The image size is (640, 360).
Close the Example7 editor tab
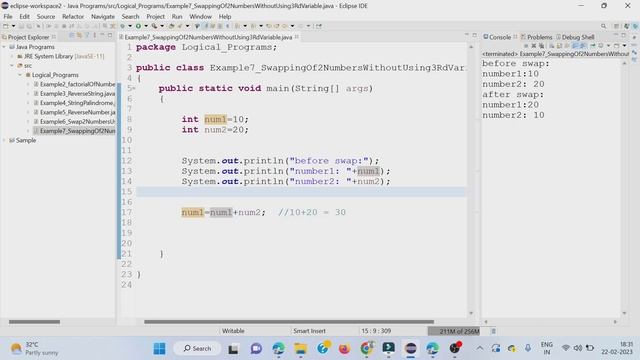pyautogui.click(x=297, y=37)
